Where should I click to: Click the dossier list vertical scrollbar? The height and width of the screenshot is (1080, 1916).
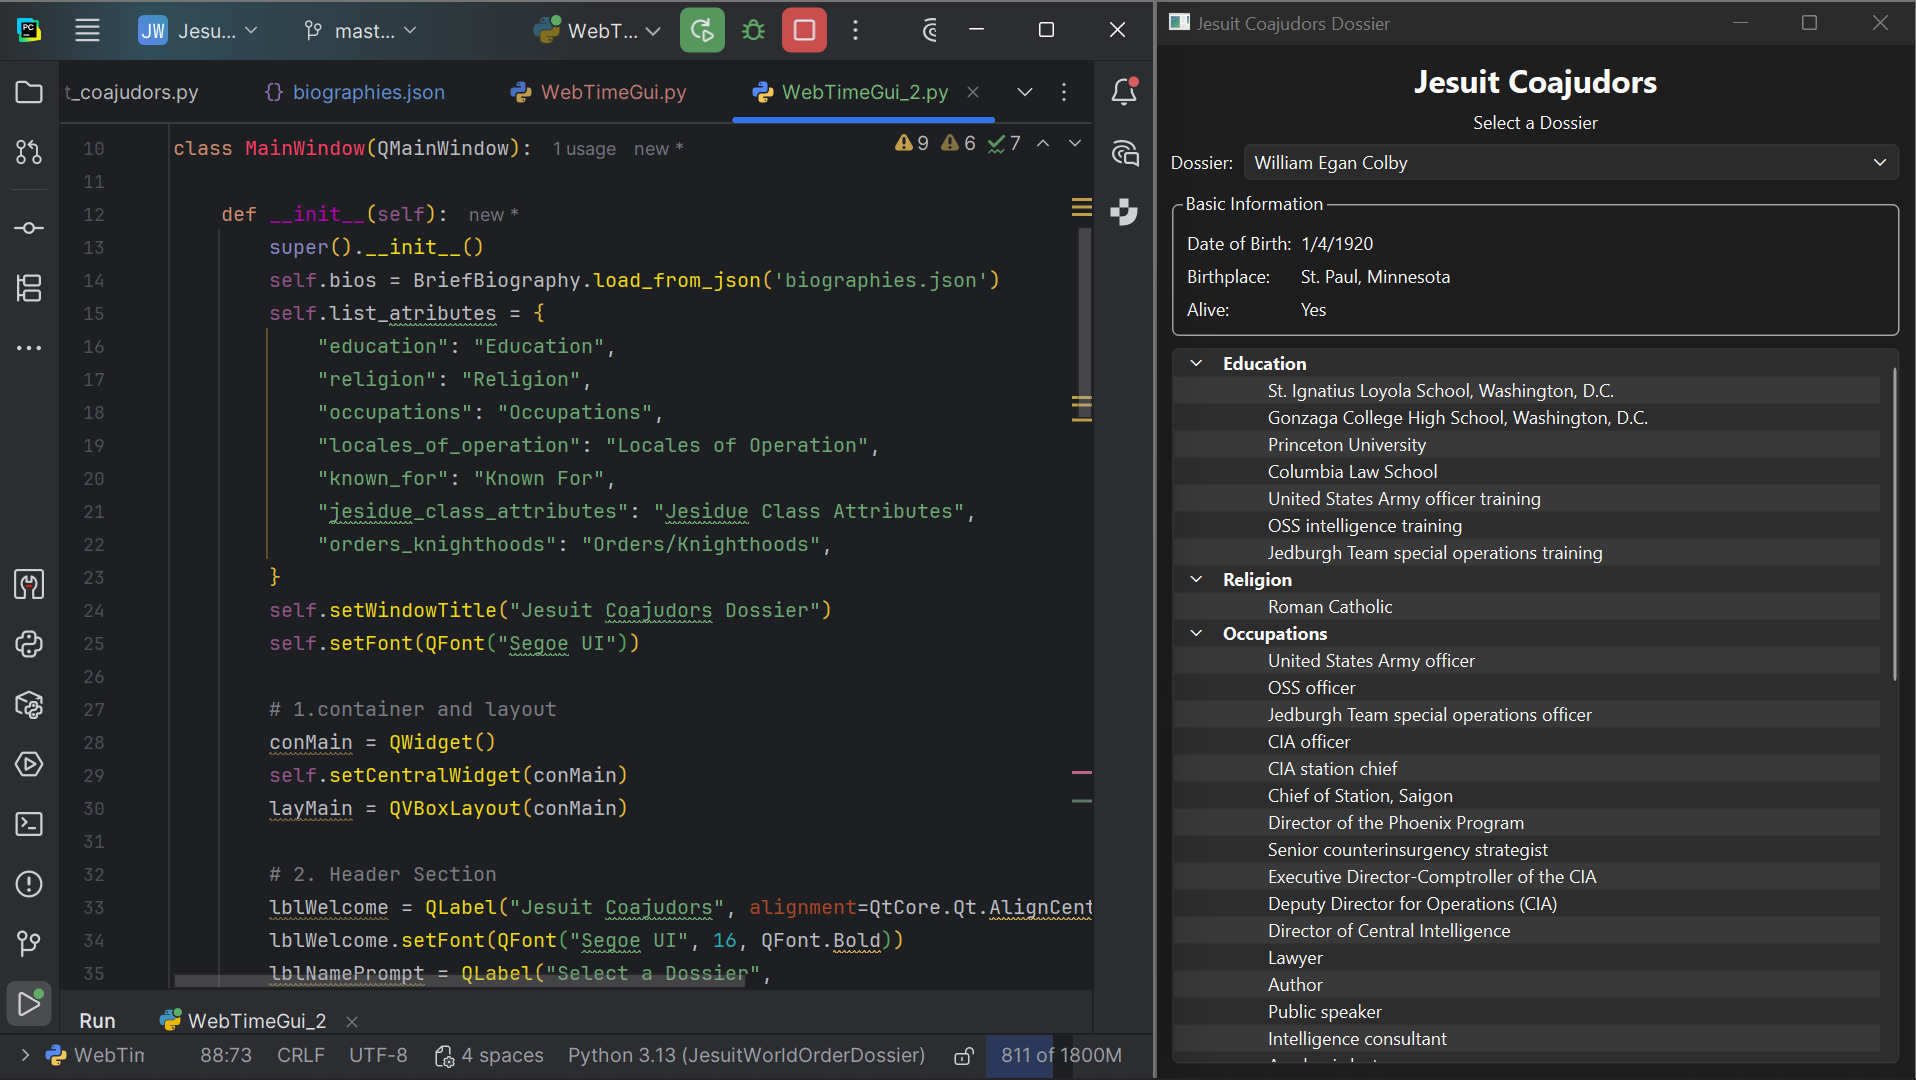[x=1894, y=523]
